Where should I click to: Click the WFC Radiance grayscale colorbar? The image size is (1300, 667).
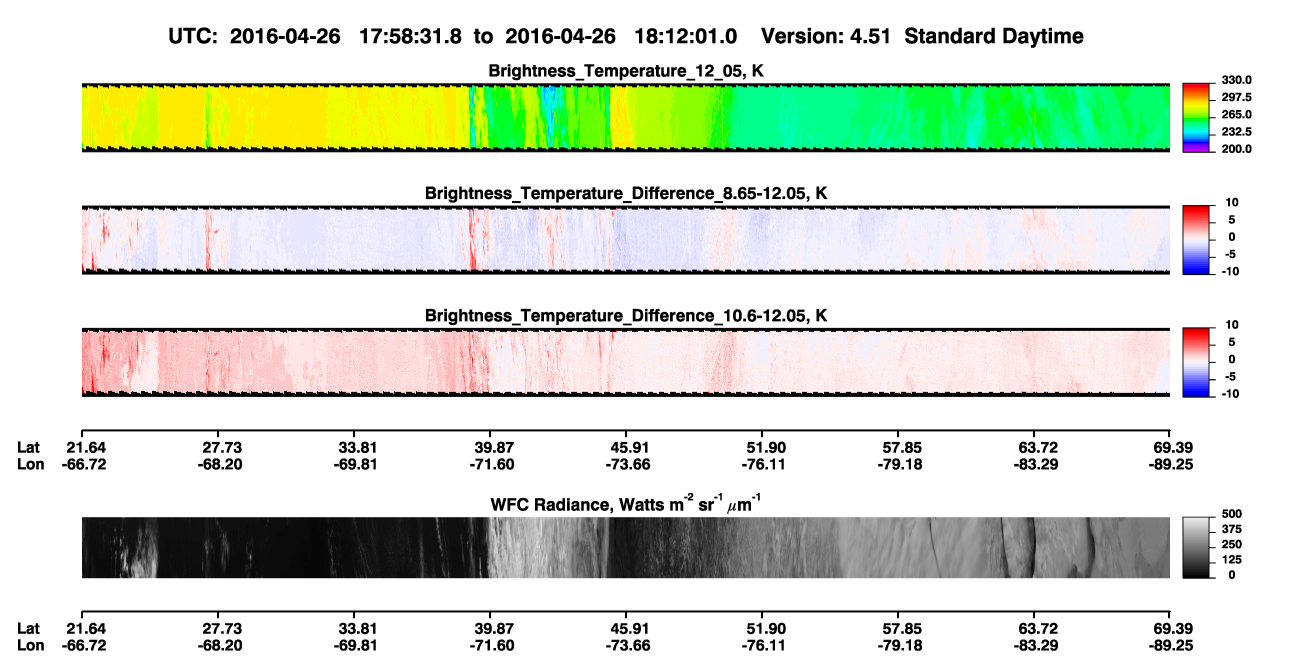point(1197,547)
